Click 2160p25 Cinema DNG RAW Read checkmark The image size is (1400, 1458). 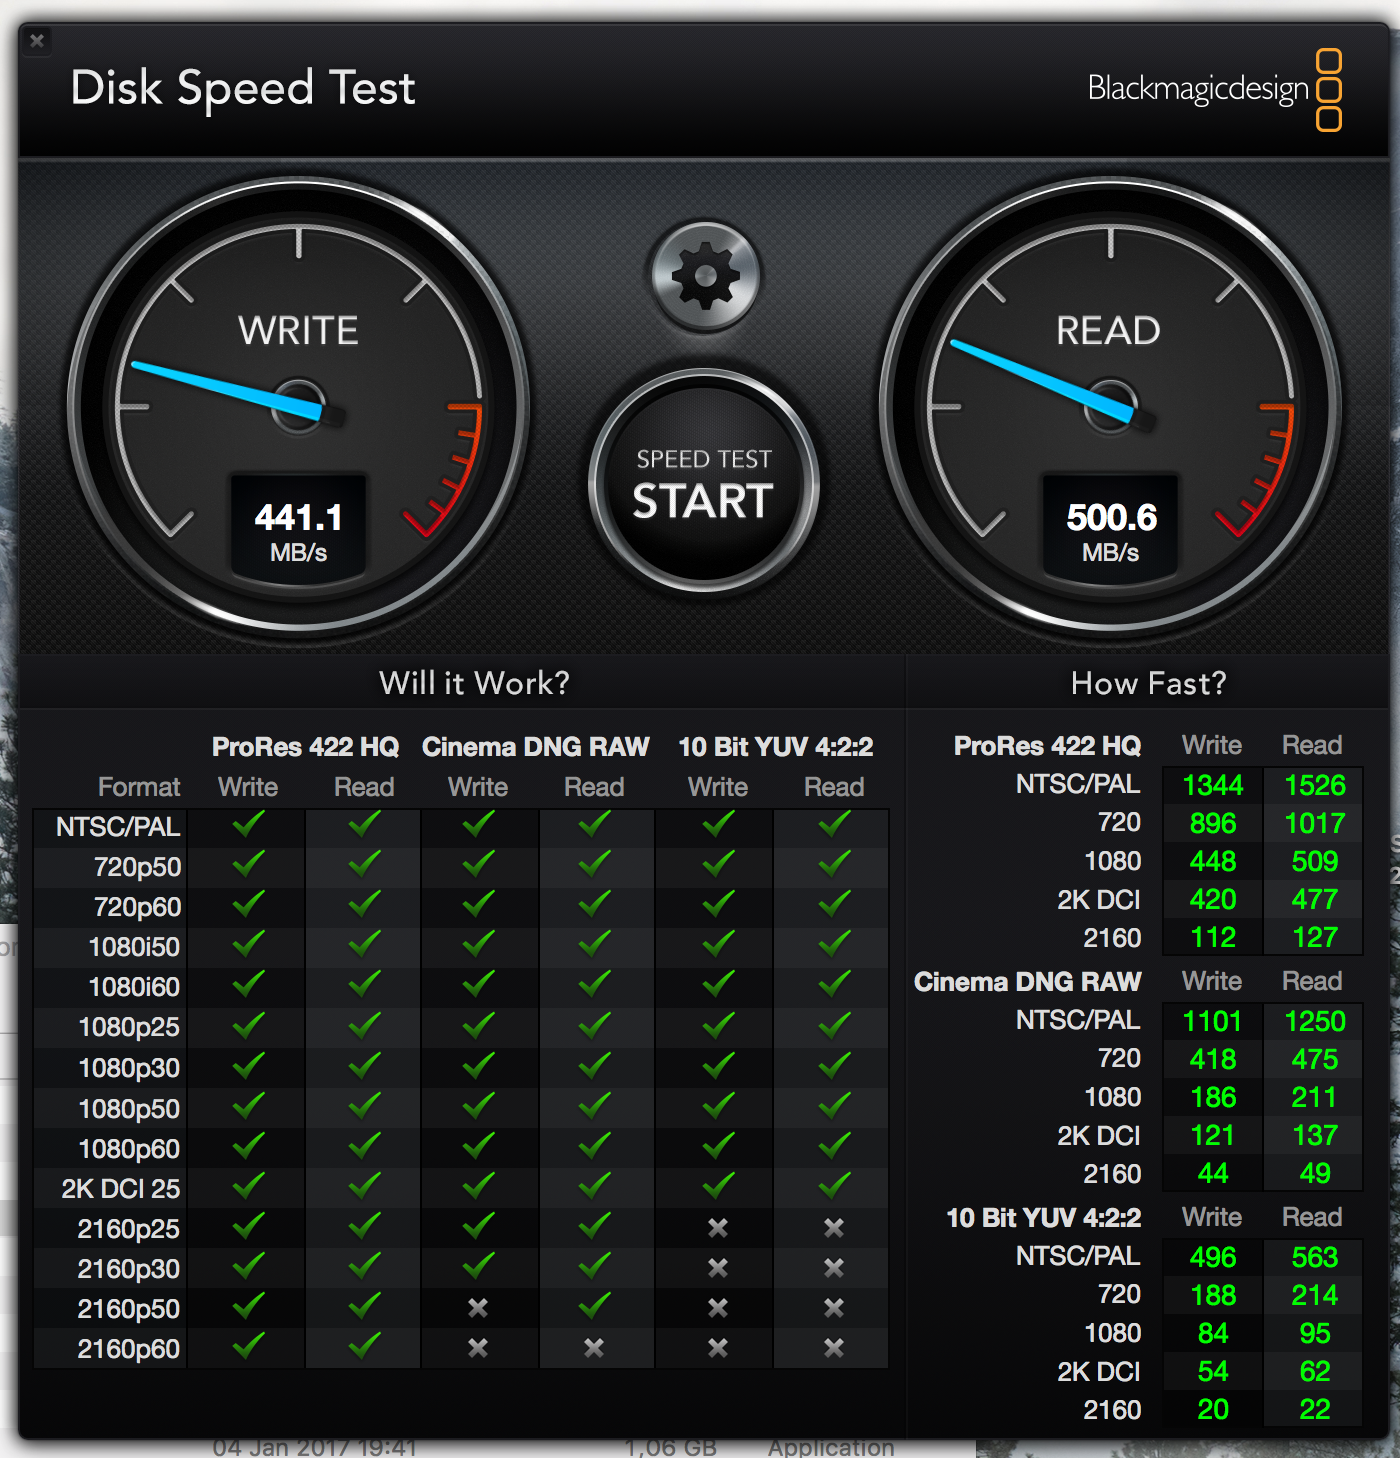594,1226
